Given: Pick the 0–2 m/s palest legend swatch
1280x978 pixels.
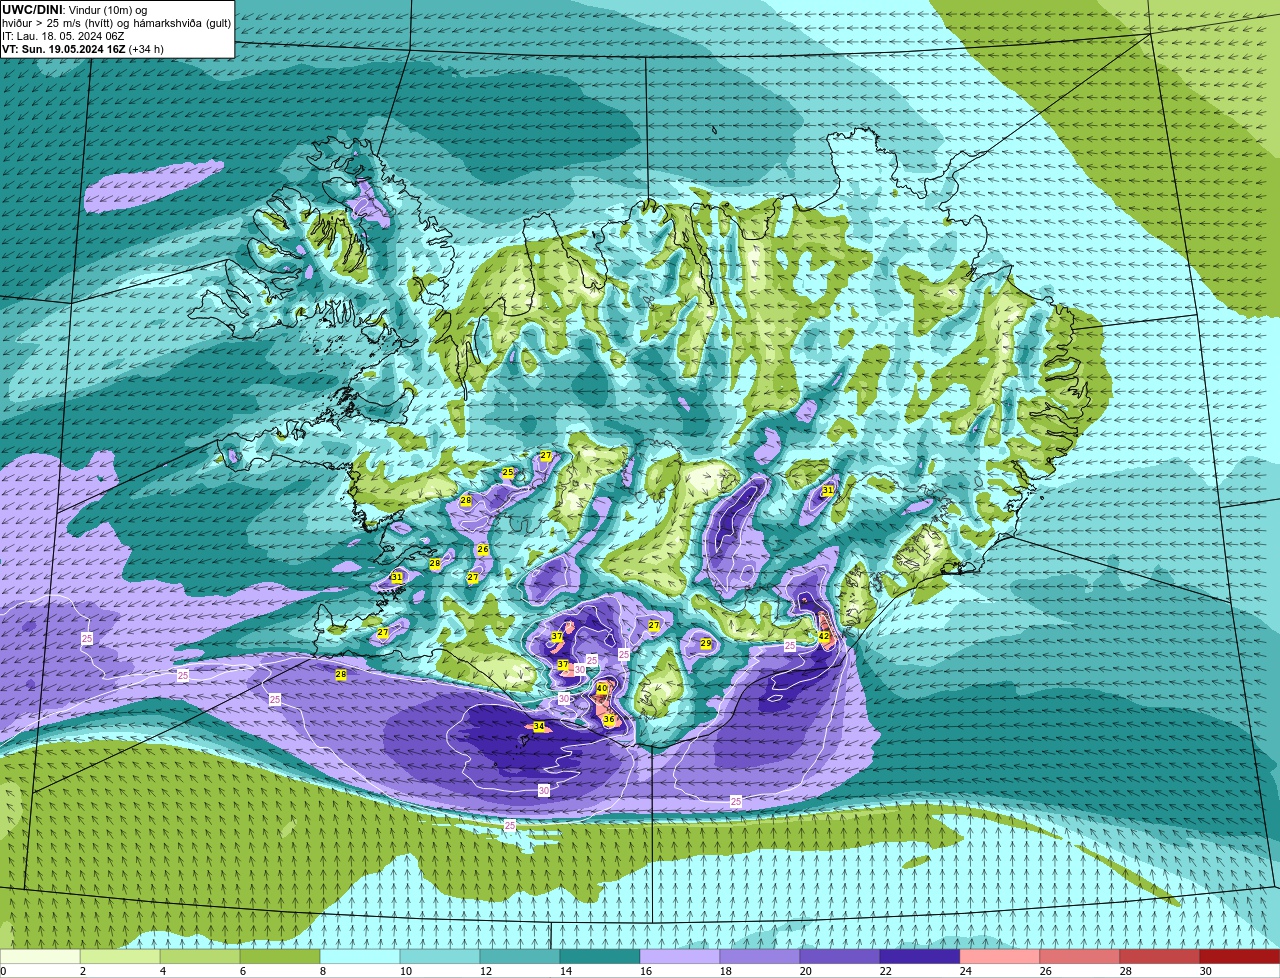Looking at the screenshot, I should [40, 956].
